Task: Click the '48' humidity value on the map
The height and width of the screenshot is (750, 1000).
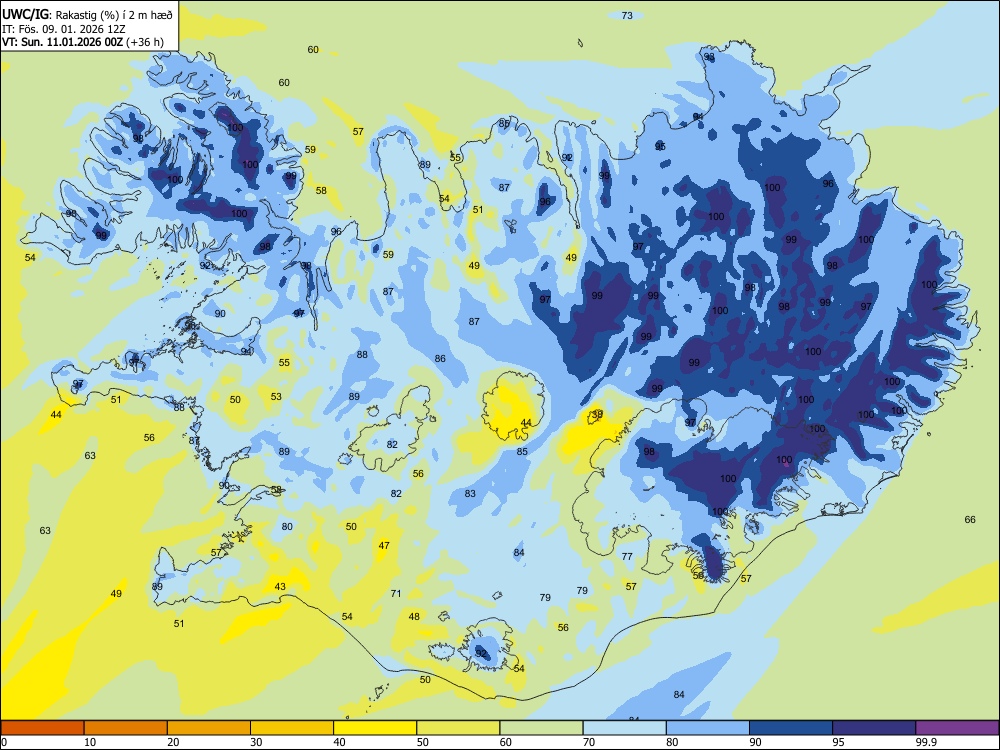Action: [x=415, y=617]
